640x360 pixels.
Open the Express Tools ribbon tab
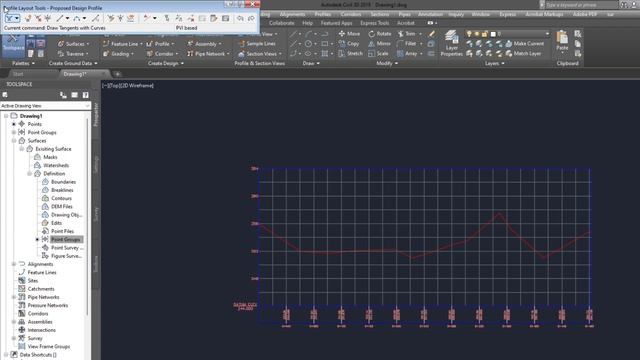tap(375, 23)
